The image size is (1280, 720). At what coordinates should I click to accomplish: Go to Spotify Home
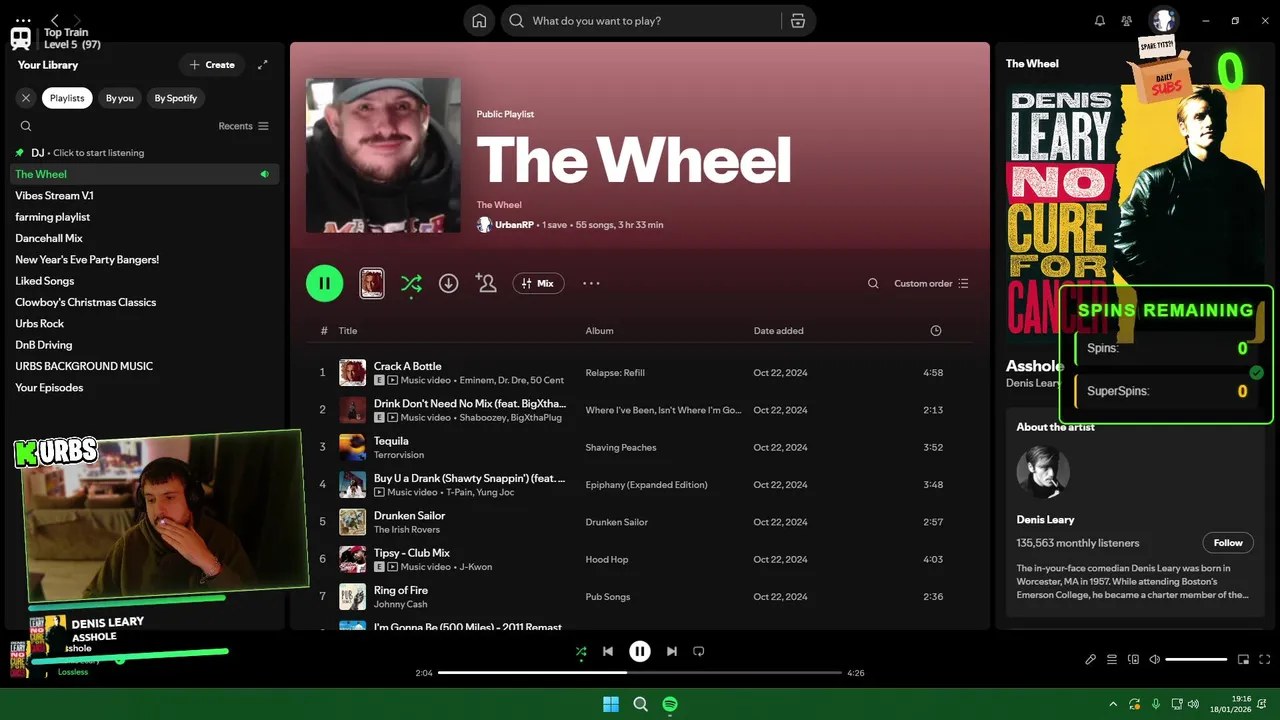(479, 21)
